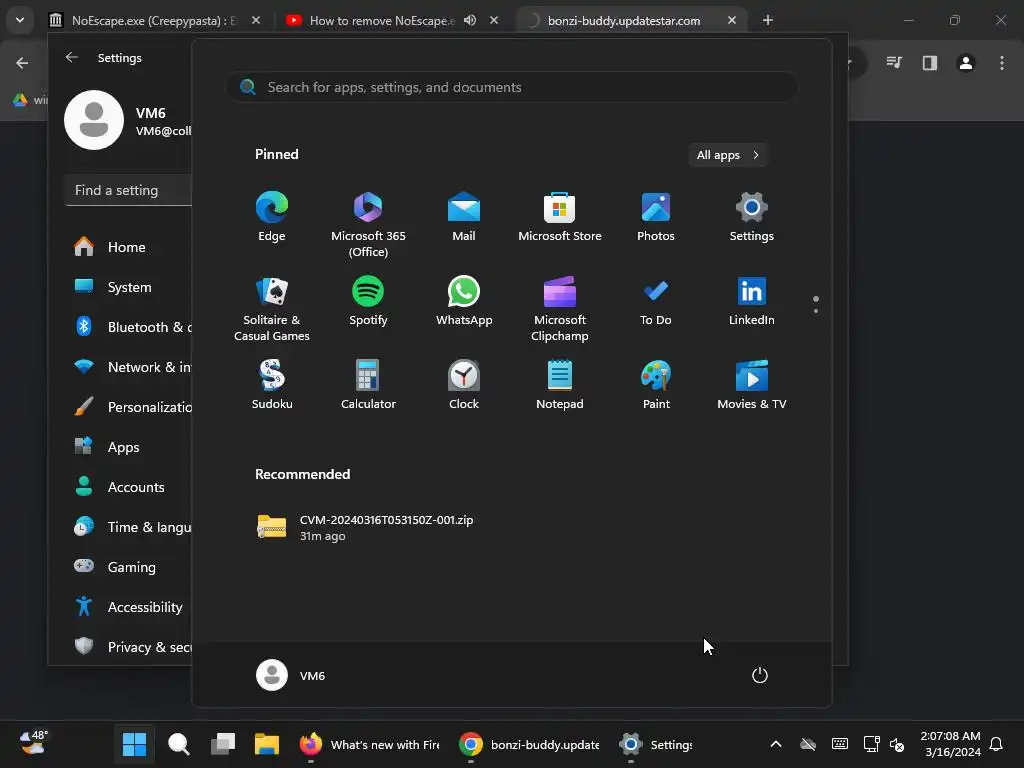Click the Chrome back navigation arrow
The image size is (1024, 768).
[22, 63]
